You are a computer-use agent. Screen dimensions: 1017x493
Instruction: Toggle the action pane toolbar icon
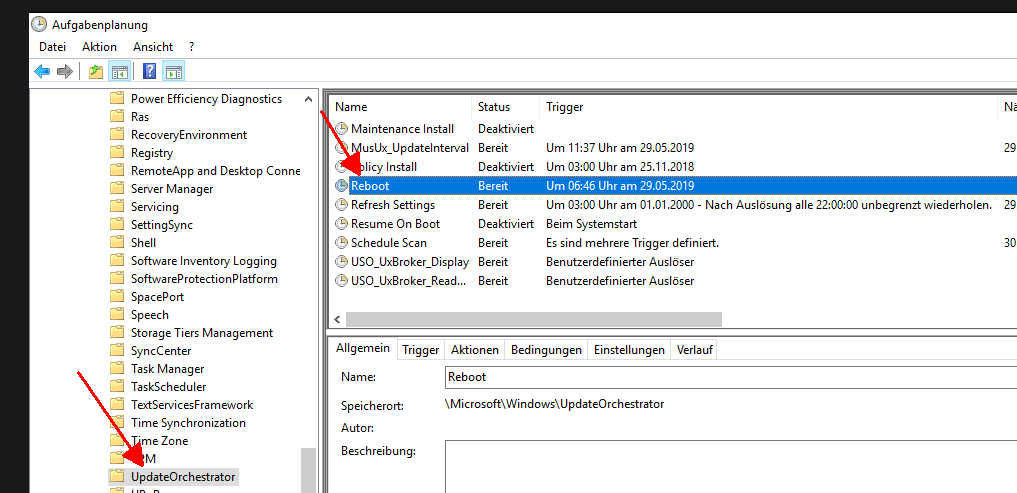[x=174, y=71]
